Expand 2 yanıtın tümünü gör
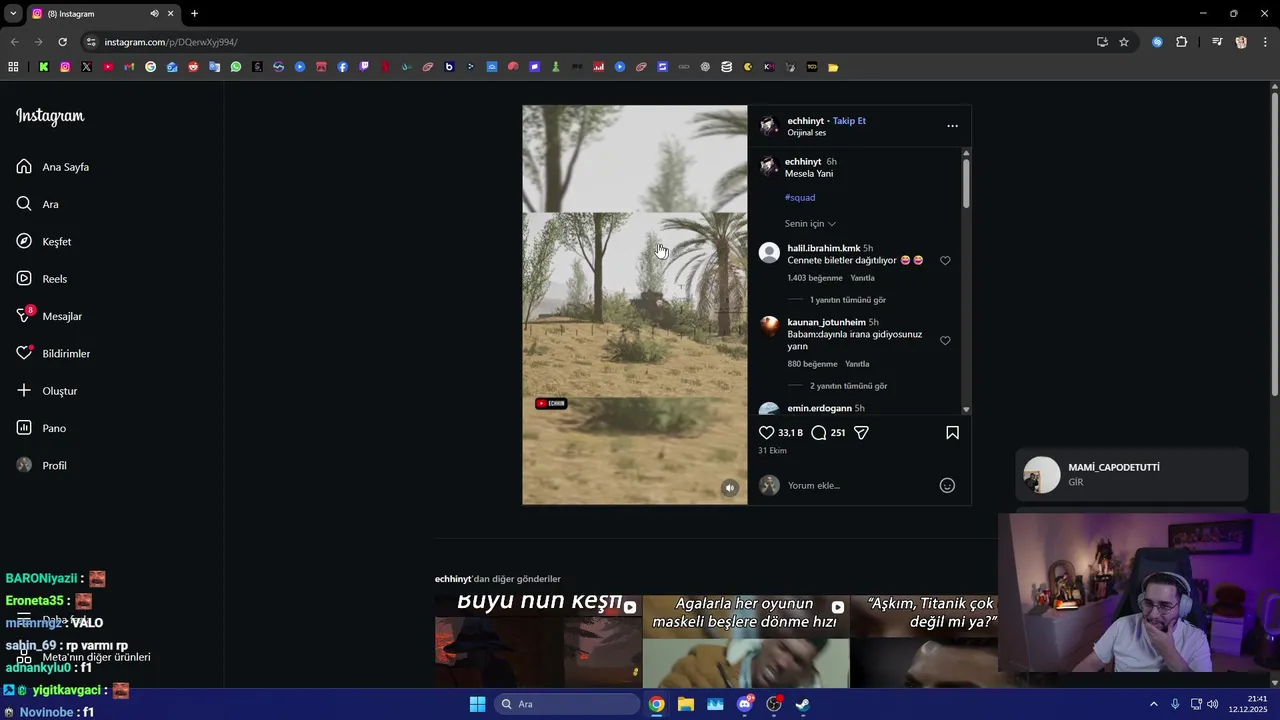This screenshot has height=720, width=1280. [848, 386]
